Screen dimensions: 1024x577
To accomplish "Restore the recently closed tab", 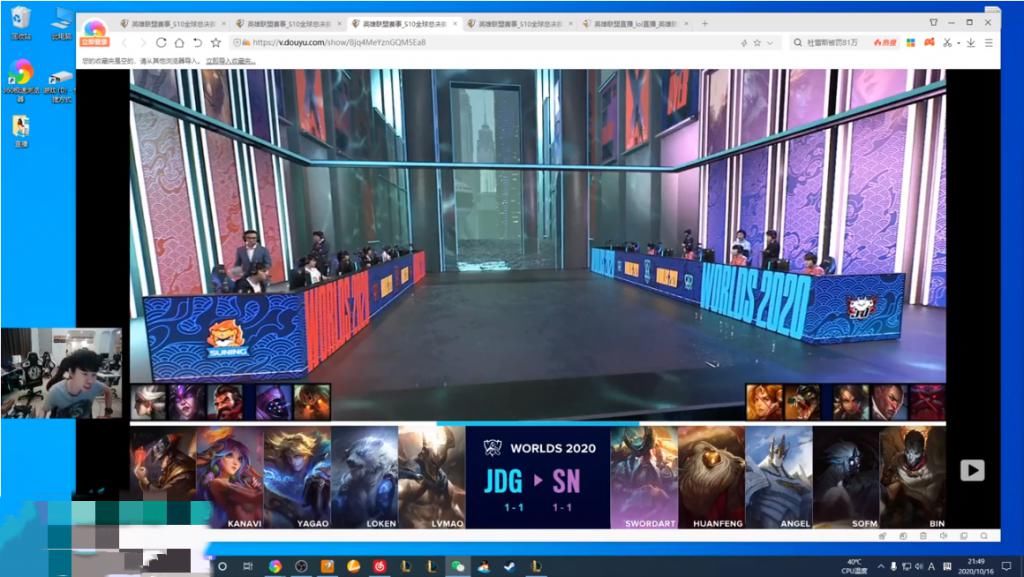I will click(197, 42).
